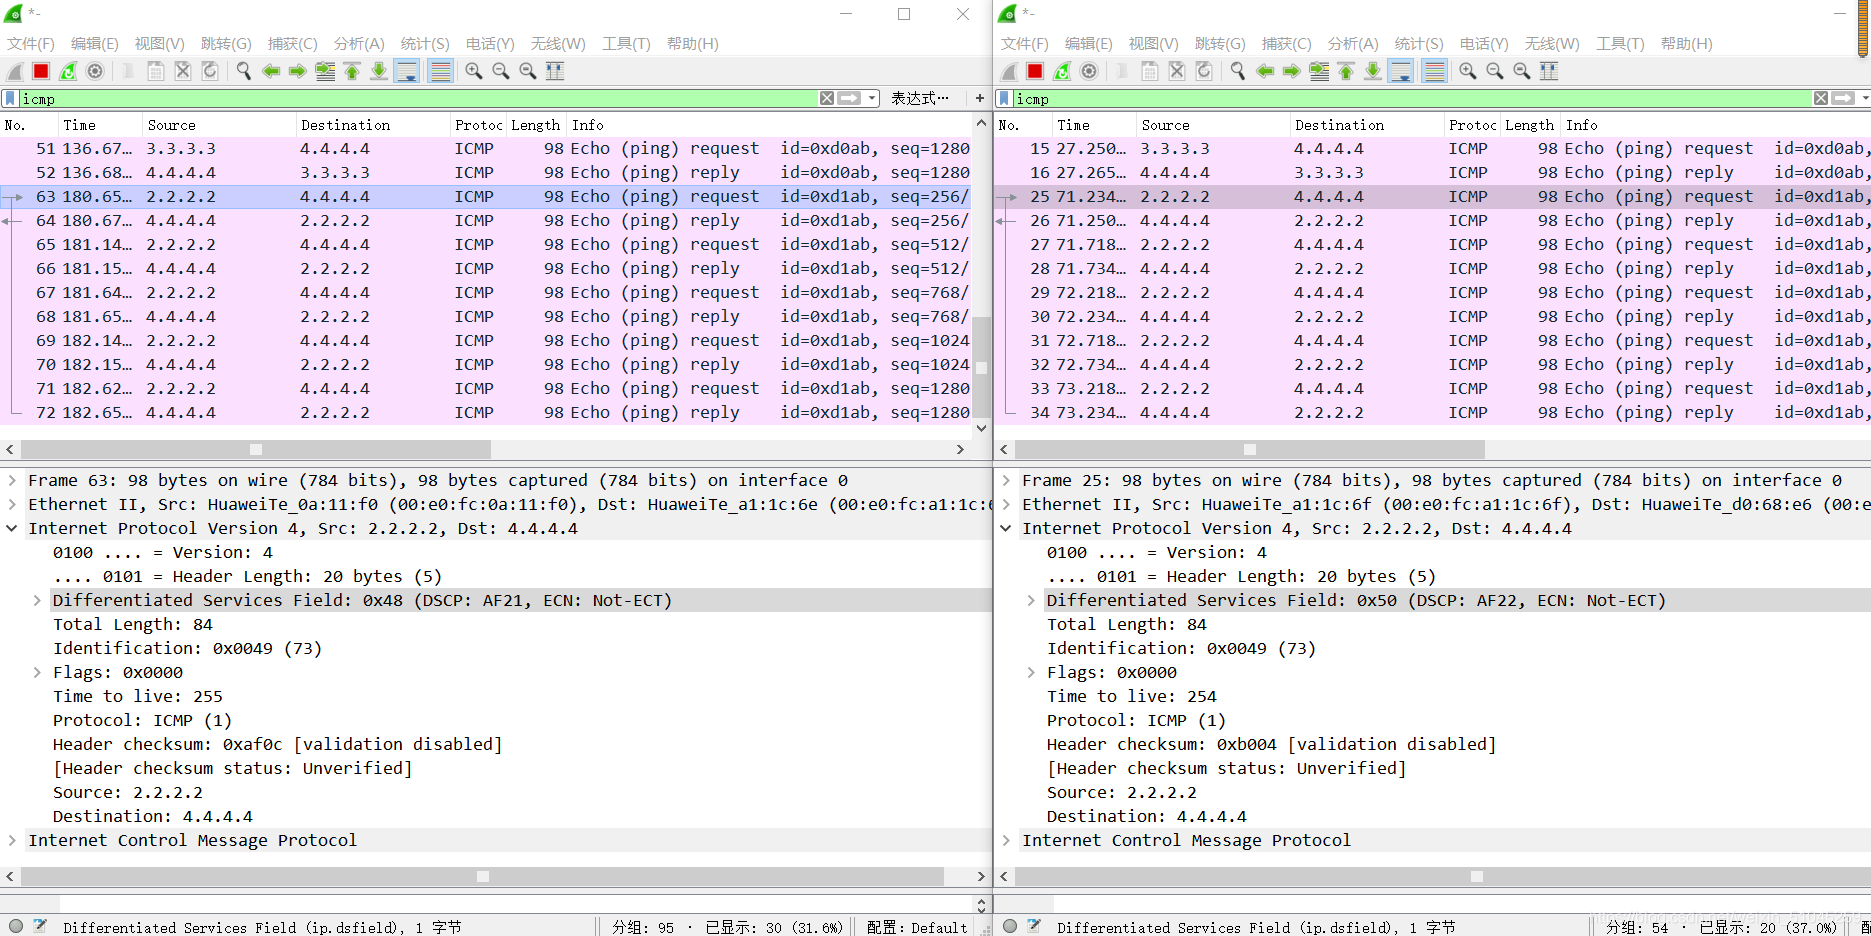Expand Internet Control Message Protocol, left window

[x=12, y=840]
